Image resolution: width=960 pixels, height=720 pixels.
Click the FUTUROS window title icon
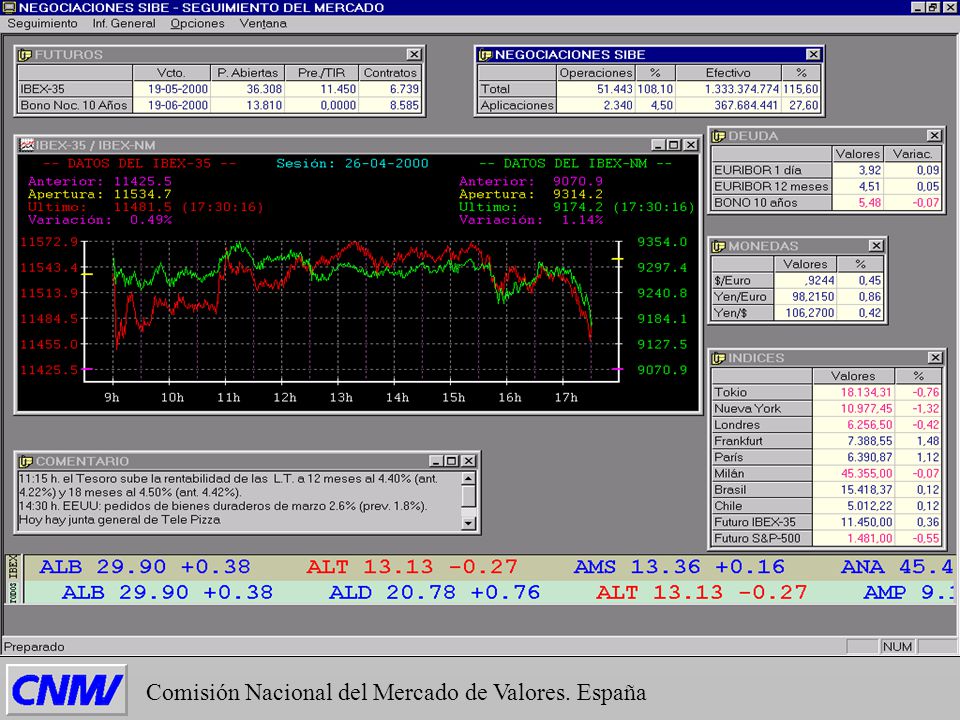(x=25, y=55)
